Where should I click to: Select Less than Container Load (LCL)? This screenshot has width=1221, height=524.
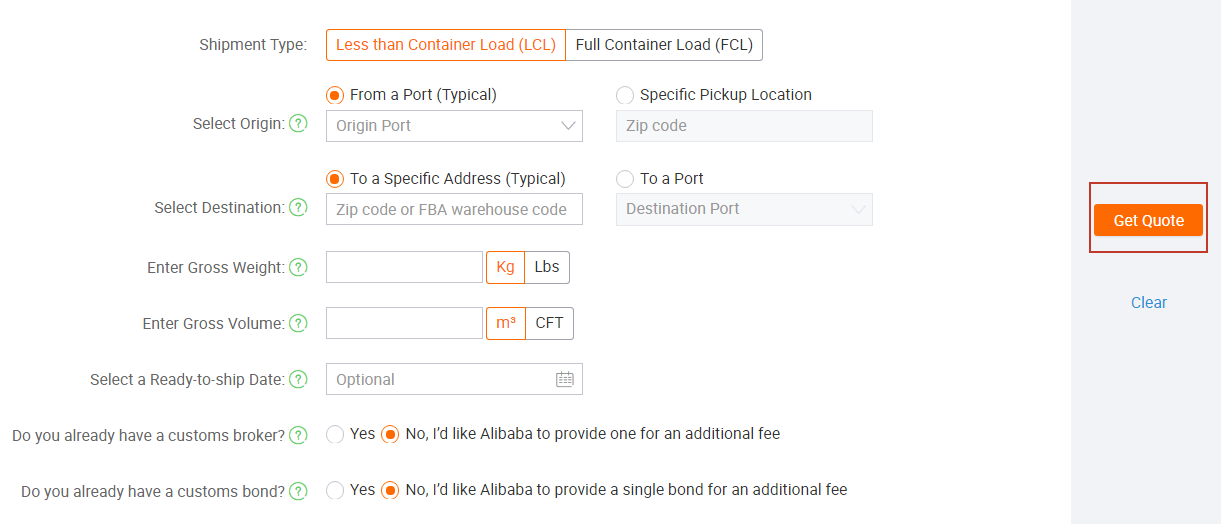[x=445, y=45]
